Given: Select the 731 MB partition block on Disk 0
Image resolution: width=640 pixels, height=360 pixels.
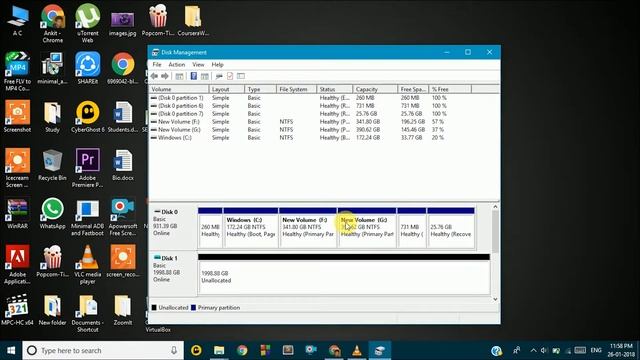Looking at the screenshot, I should click(411, 227).
